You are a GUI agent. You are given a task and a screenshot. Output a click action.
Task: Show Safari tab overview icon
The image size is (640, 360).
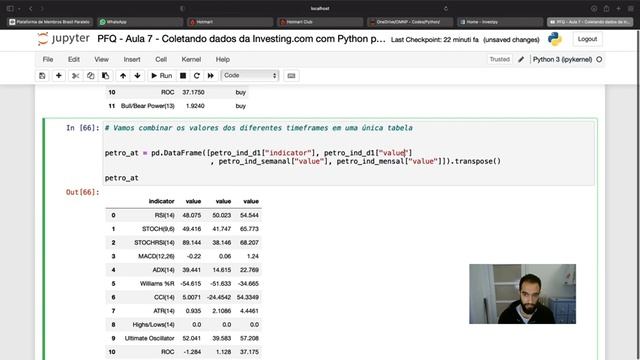pos(631,8)
